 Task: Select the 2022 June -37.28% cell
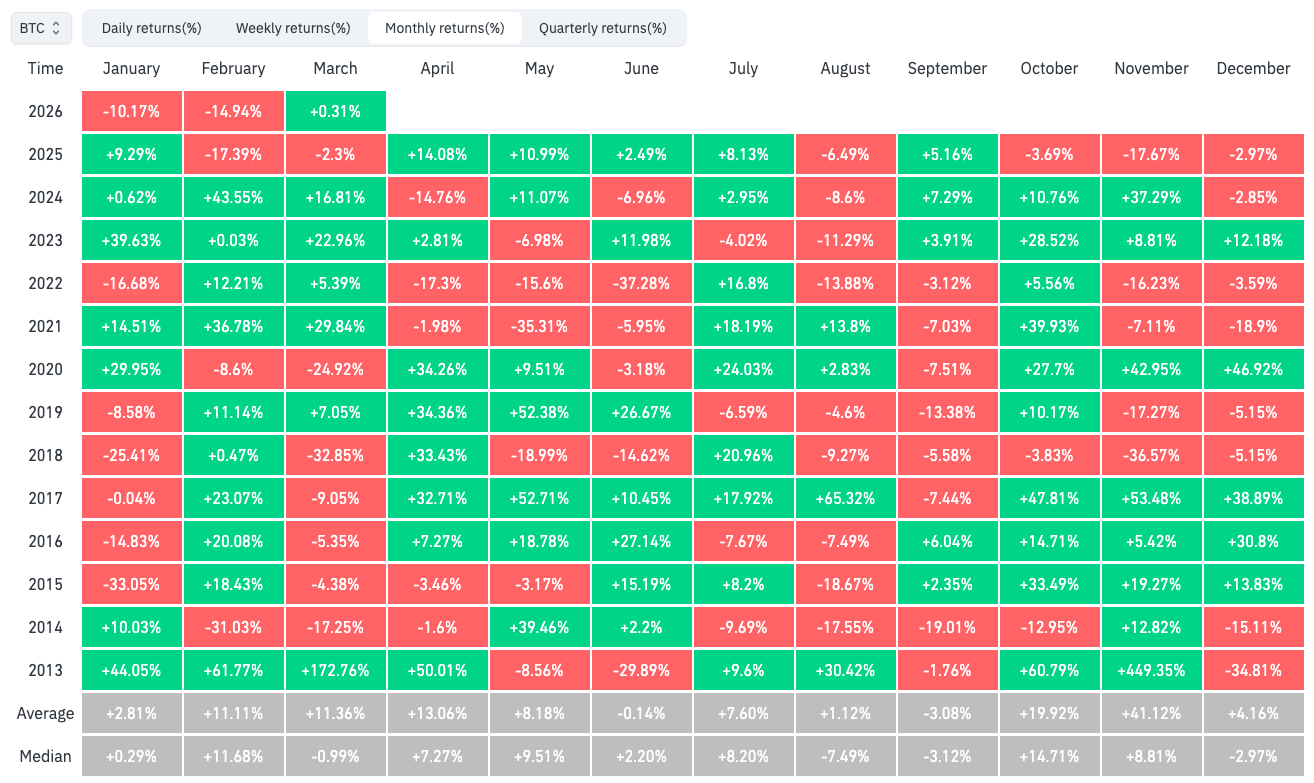click(641, 283)
